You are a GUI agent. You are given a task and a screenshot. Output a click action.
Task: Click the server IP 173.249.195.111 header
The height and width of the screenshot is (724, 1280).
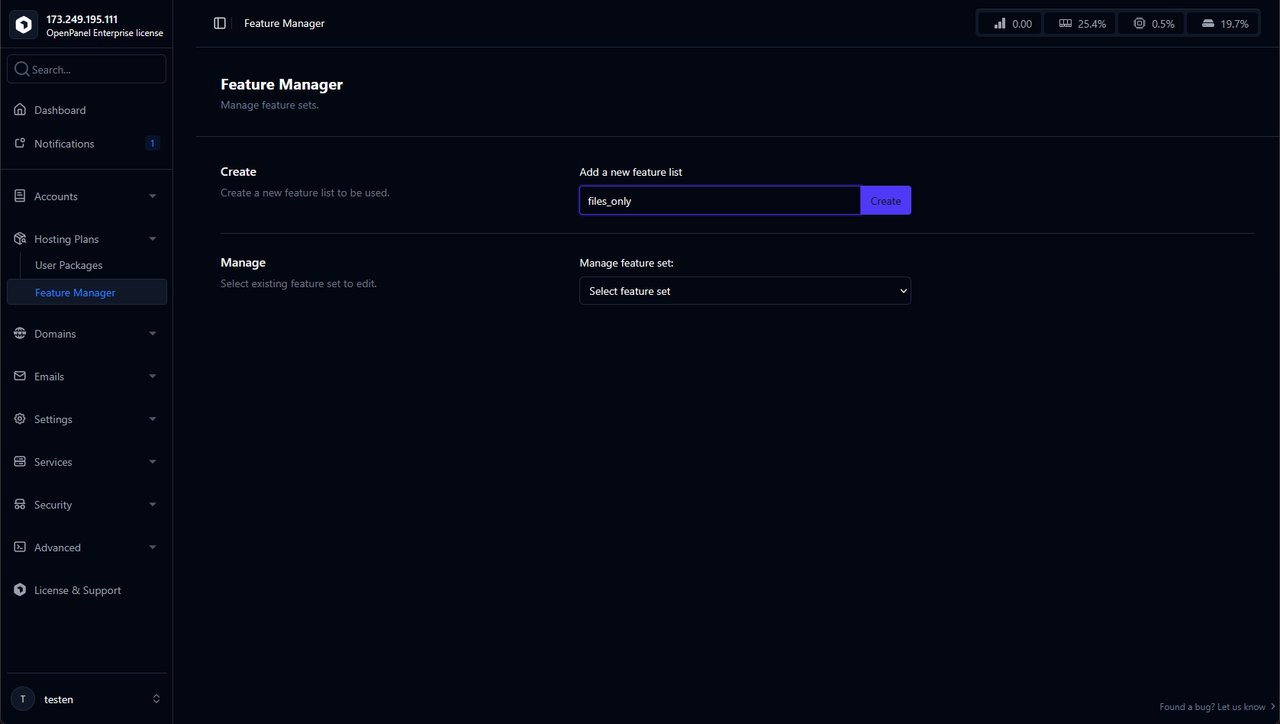[x=82, y=19]
